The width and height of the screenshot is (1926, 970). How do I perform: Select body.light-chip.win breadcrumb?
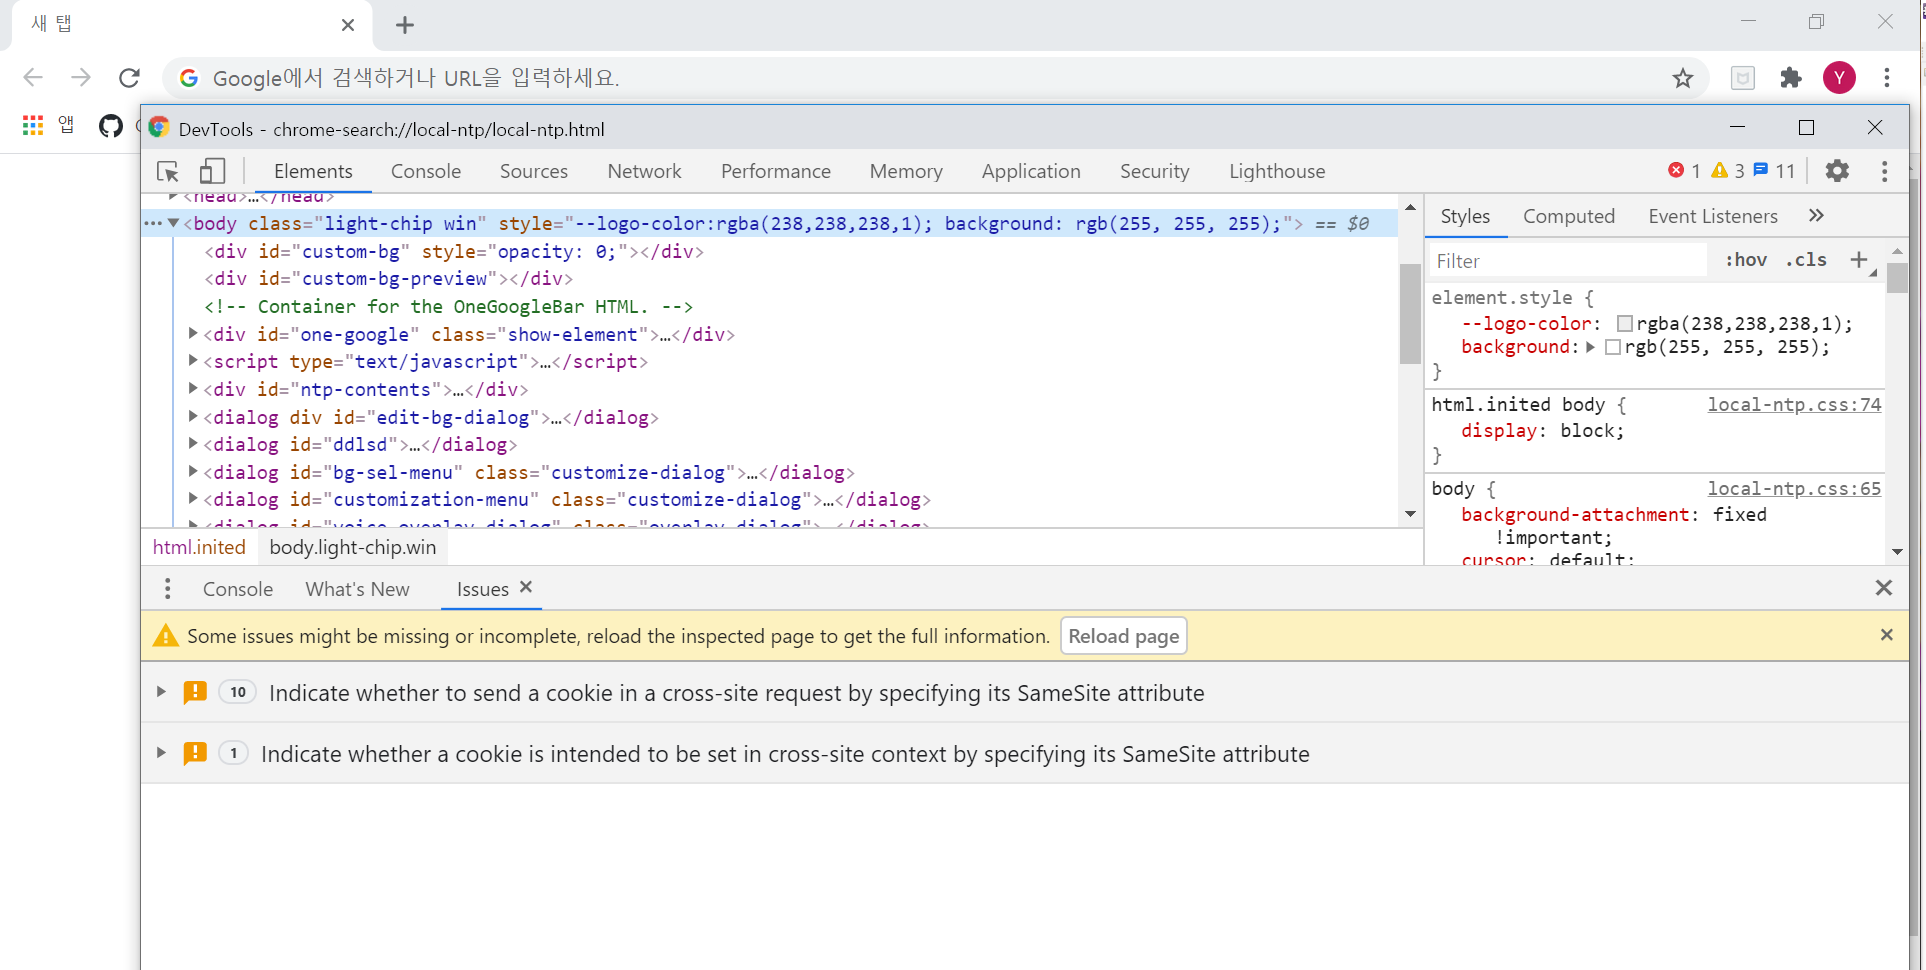(353, 547)
